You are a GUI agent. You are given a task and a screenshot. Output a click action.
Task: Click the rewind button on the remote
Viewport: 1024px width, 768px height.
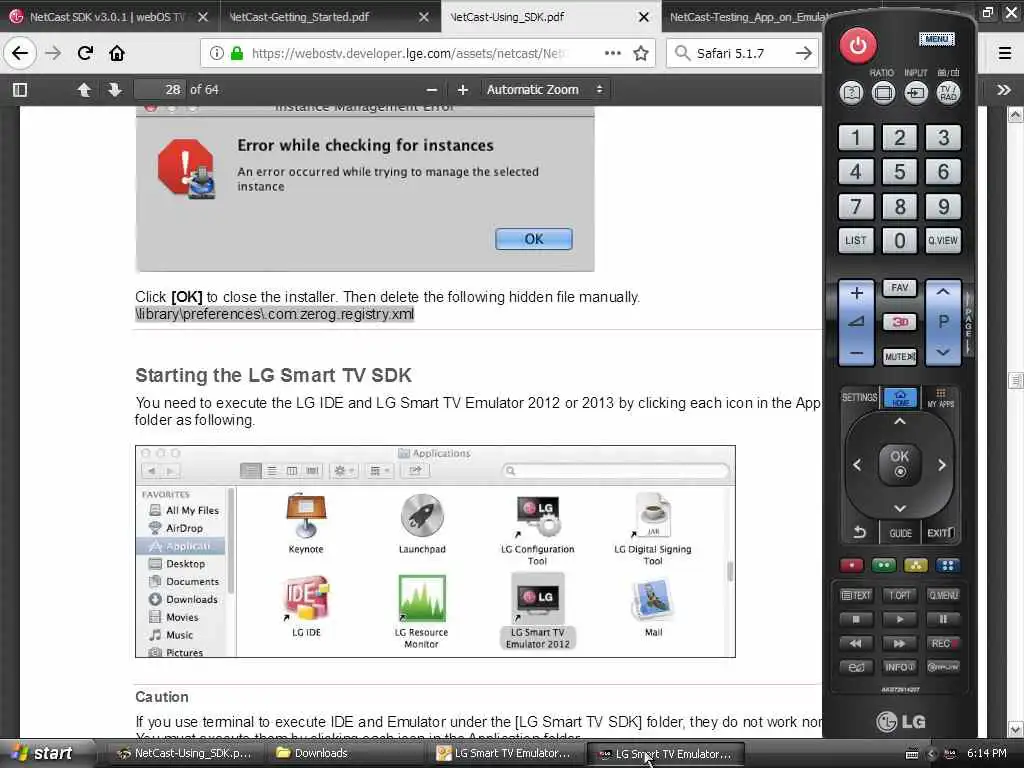click(856, 643)
